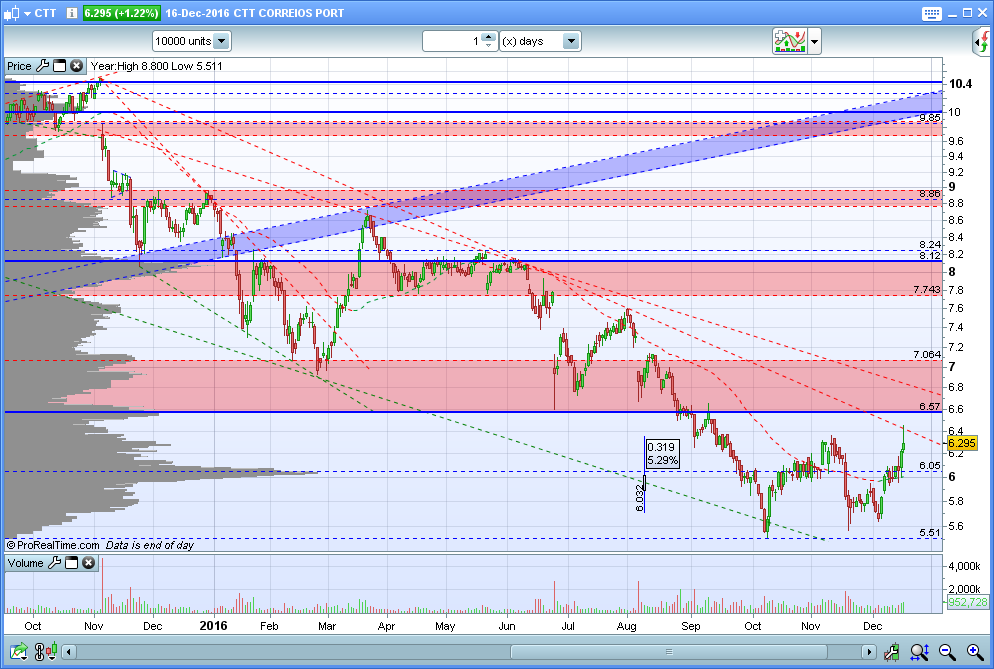Click the 7.064 level label

[927, 354]
